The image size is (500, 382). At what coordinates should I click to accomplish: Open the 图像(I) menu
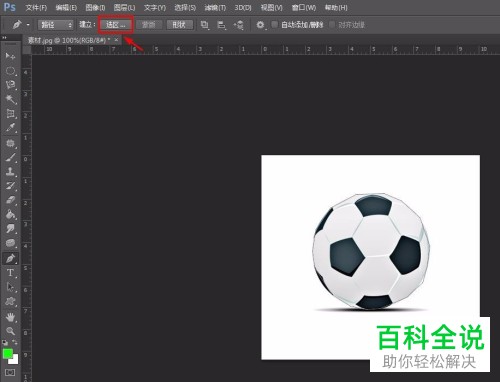click(x=95, y=7)
